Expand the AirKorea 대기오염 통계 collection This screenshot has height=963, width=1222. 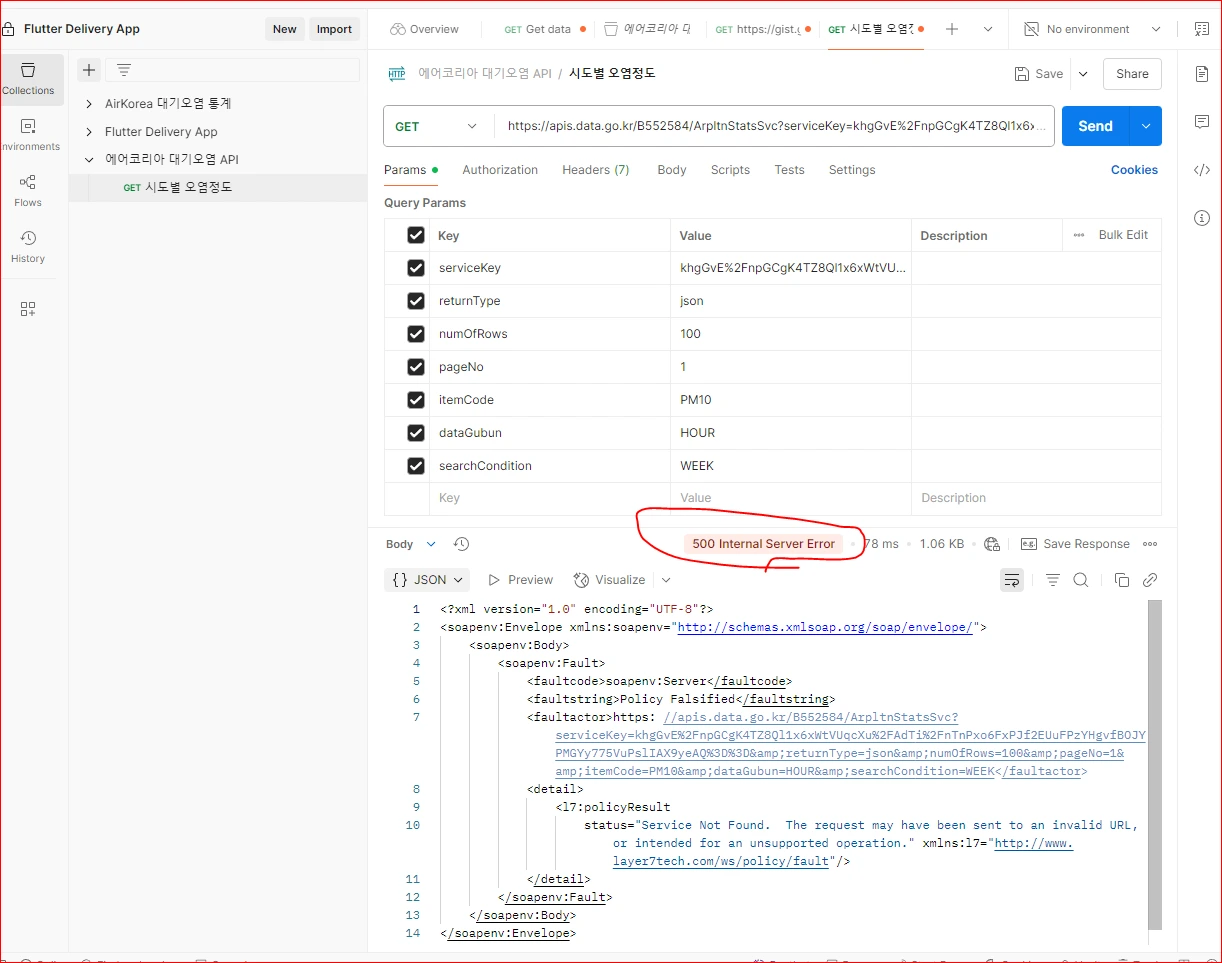(89, 104)
